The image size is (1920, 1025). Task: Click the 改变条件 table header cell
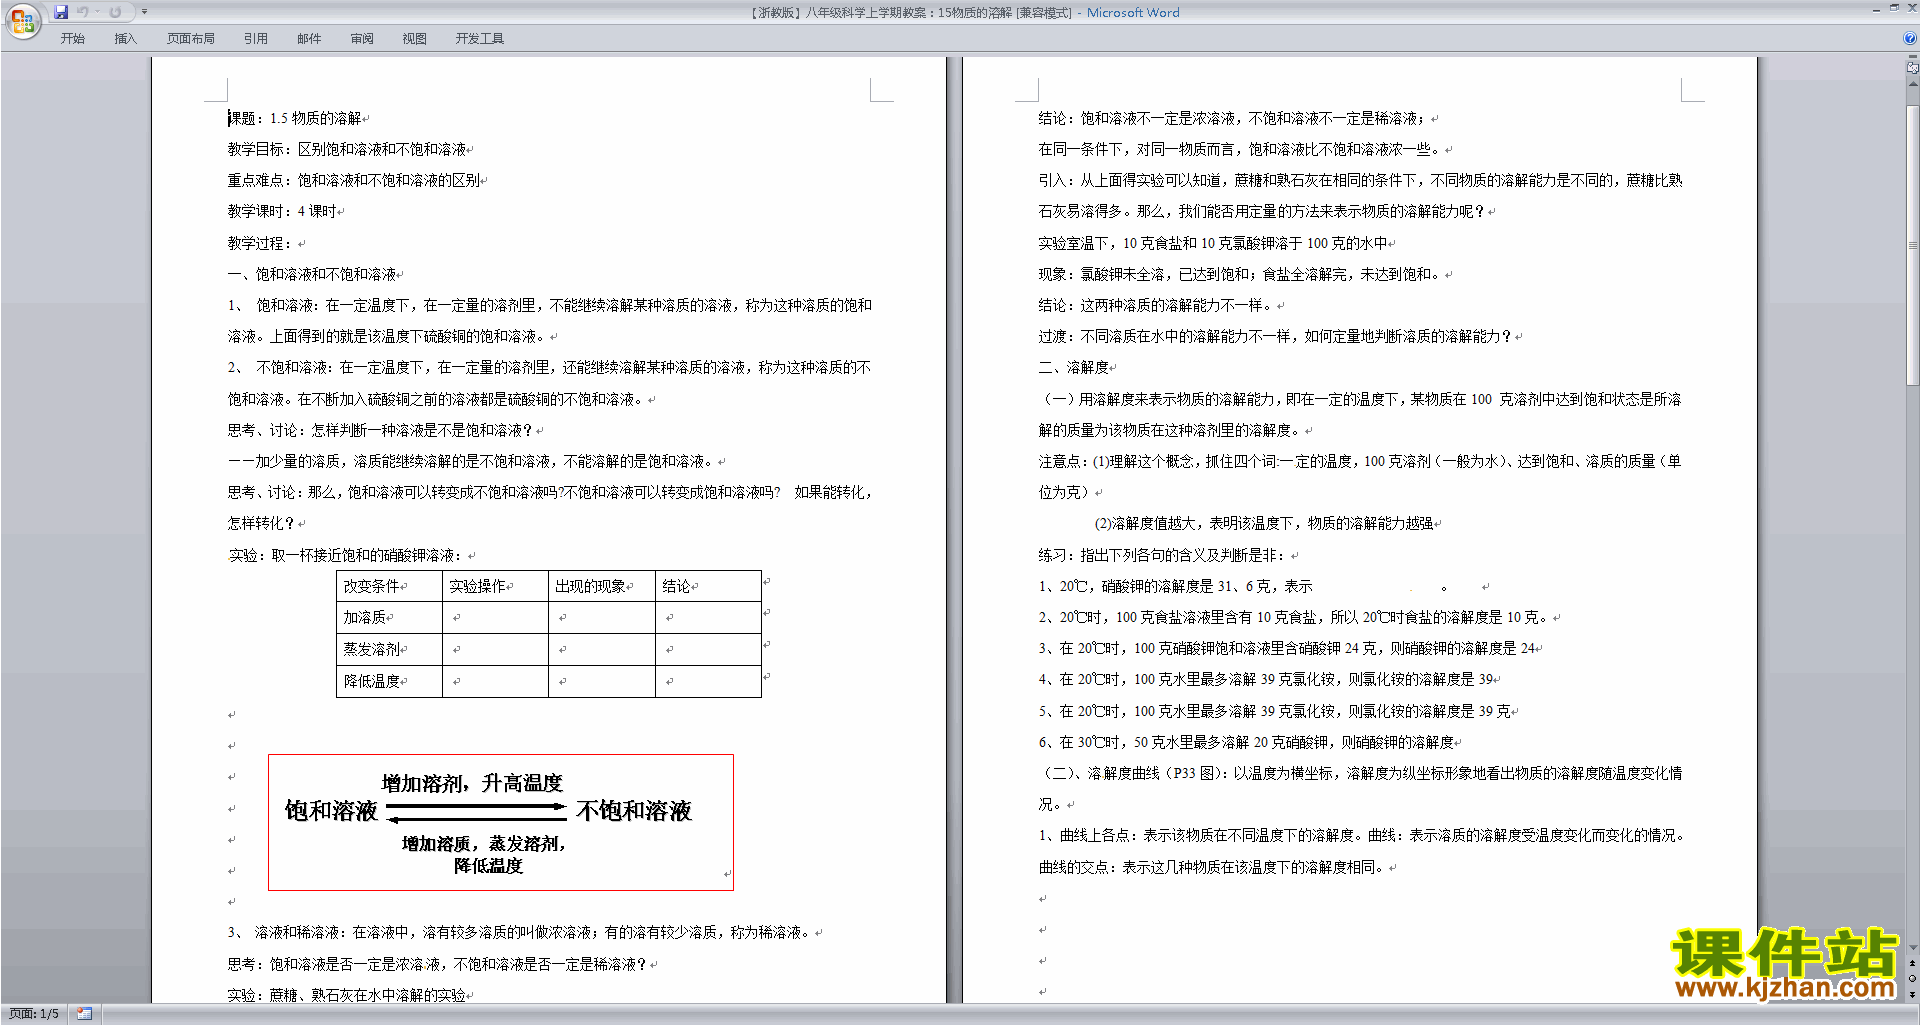pos(389,586)
